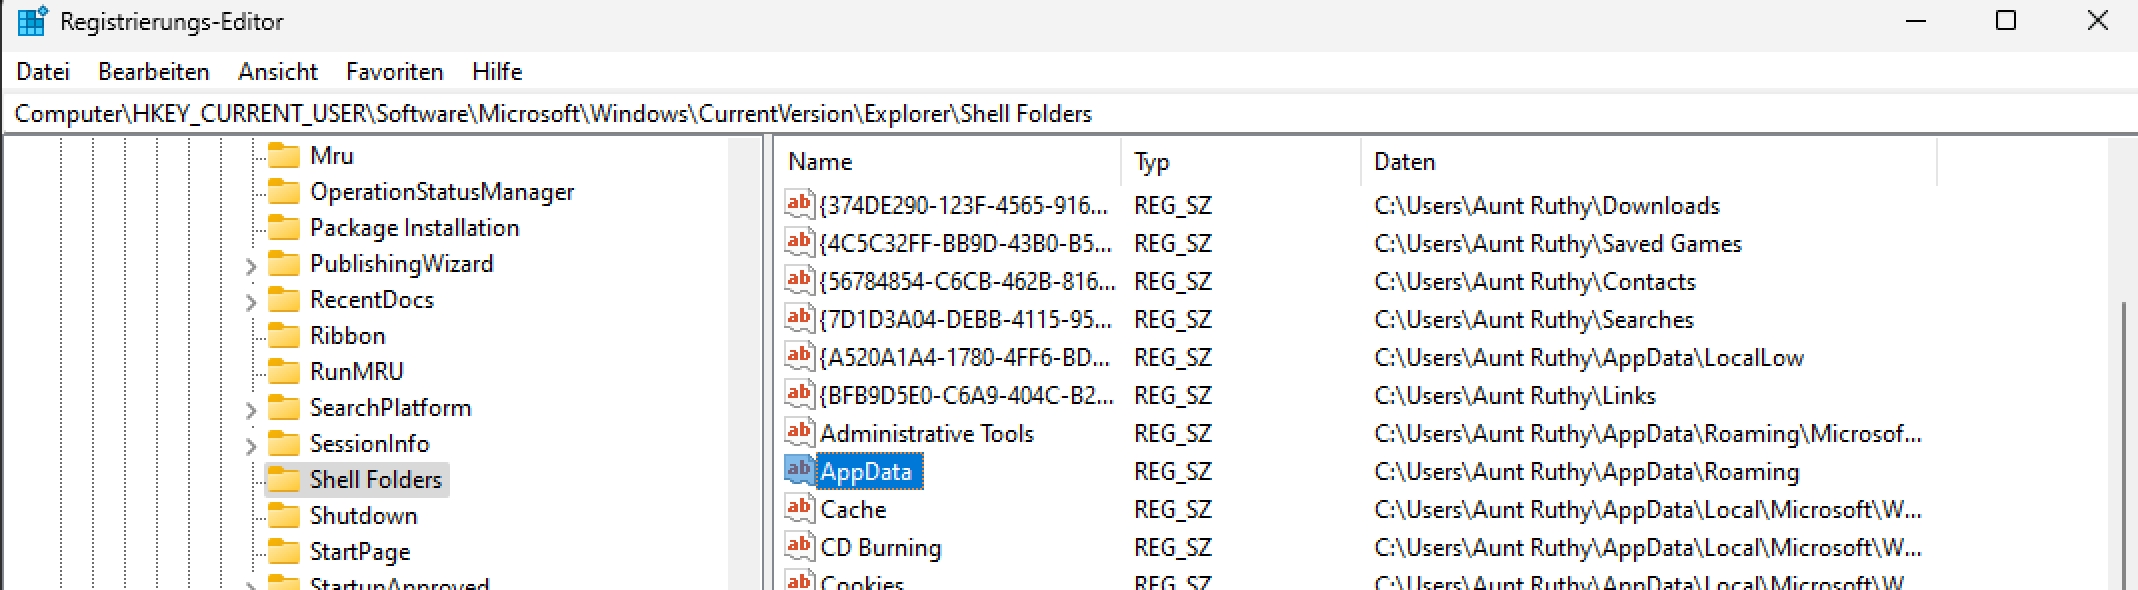Open the Datei menu

tap(43, 72)
